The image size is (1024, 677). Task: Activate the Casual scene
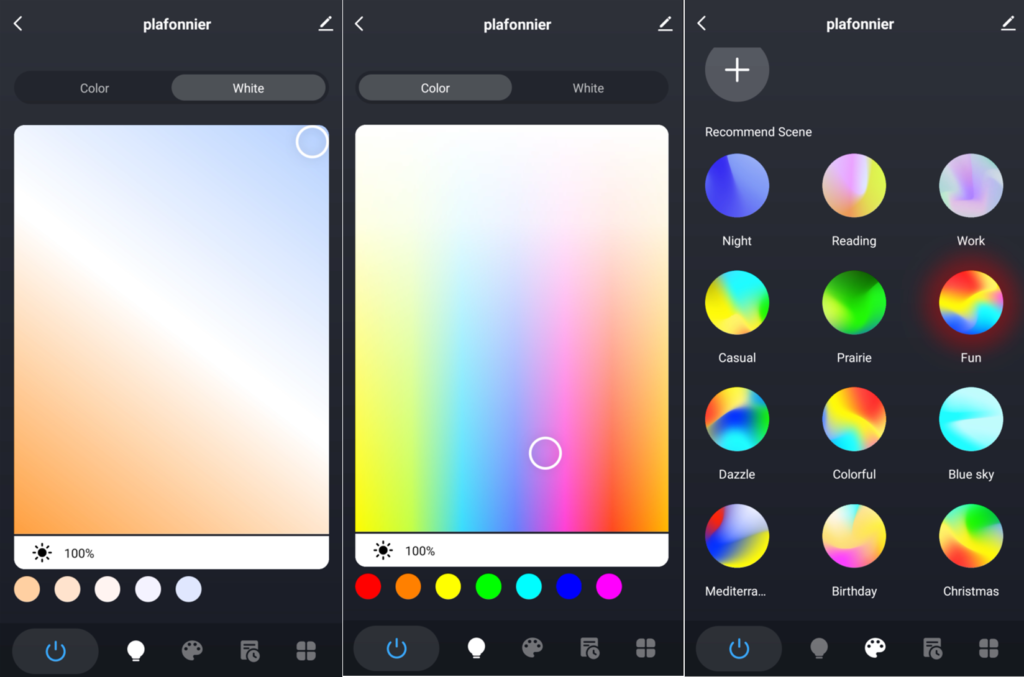[x=737, y=302]
